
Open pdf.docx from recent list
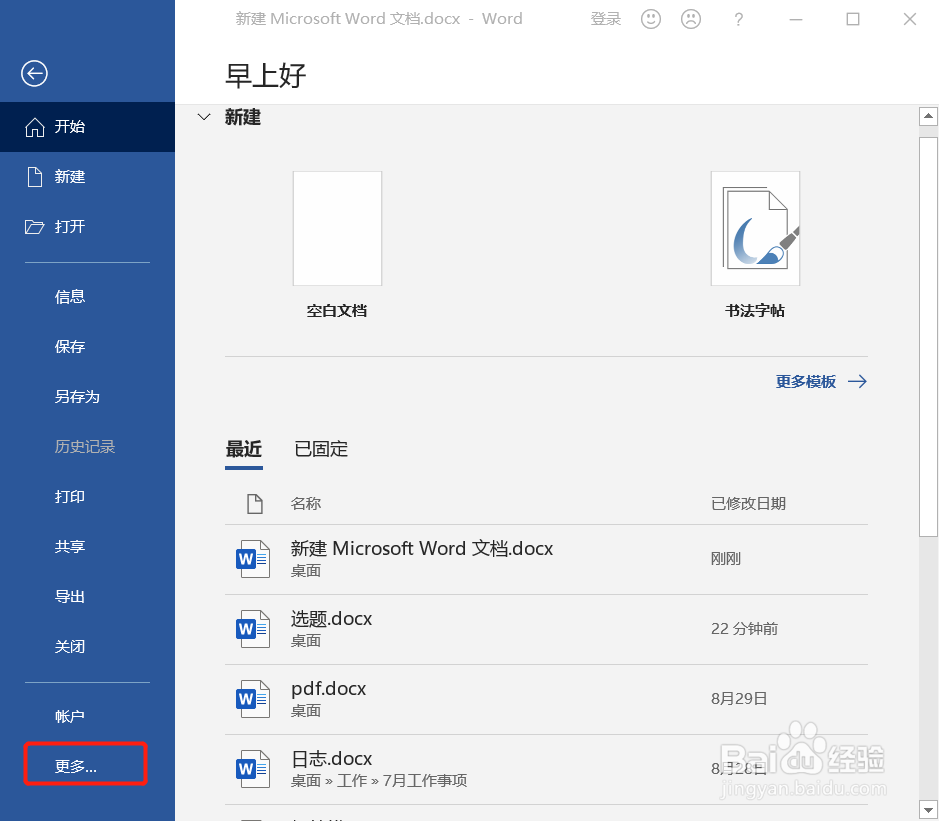click(329, 689)
